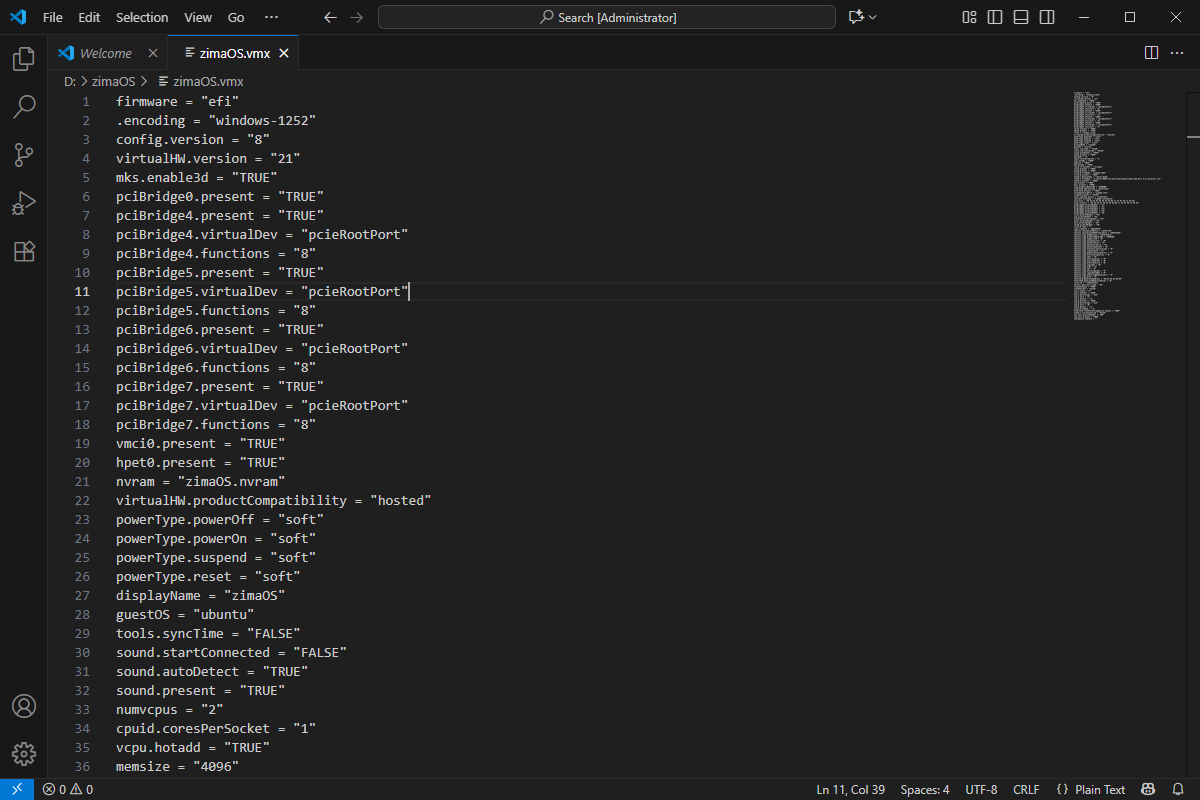Open the Accounts menu icon

pos(24,706)
